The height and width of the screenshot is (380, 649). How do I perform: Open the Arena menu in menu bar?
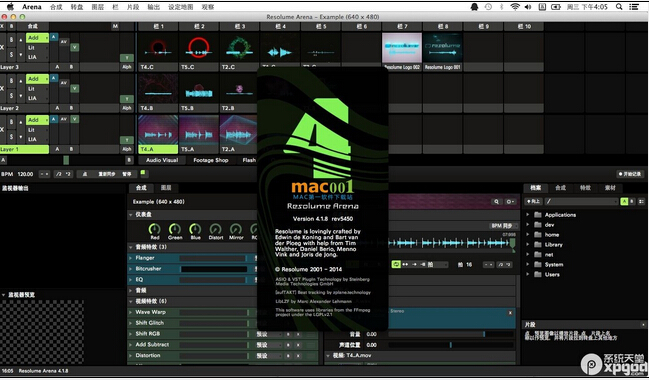[x=31, y=7]
